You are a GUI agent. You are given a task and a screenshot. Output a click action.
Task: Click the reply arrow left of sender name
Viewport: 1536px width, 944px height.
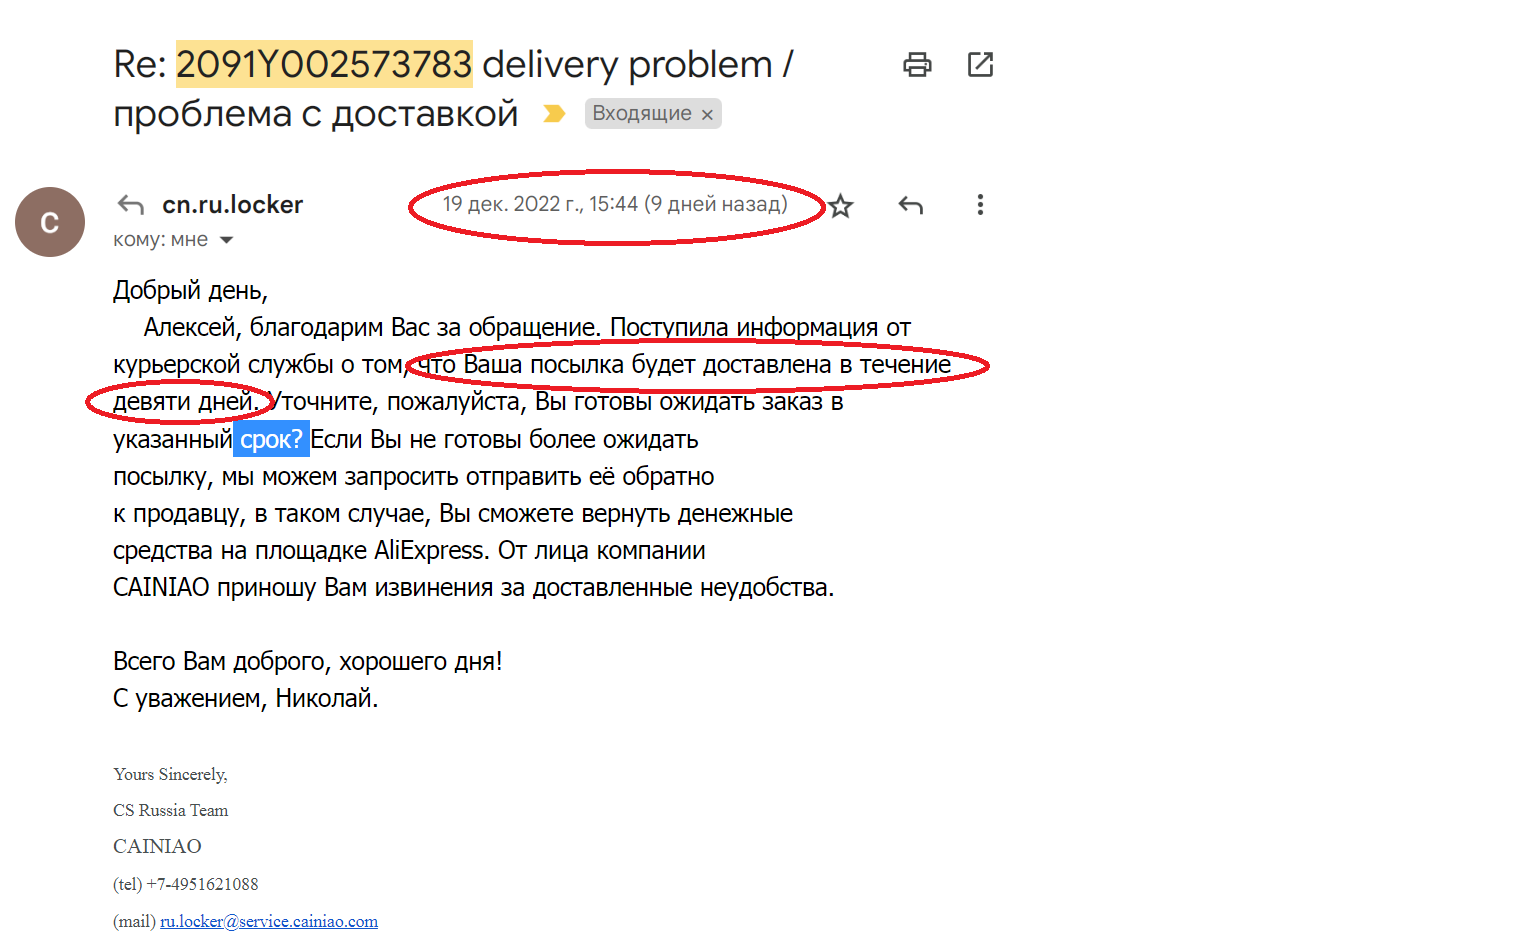click(131, 205)
